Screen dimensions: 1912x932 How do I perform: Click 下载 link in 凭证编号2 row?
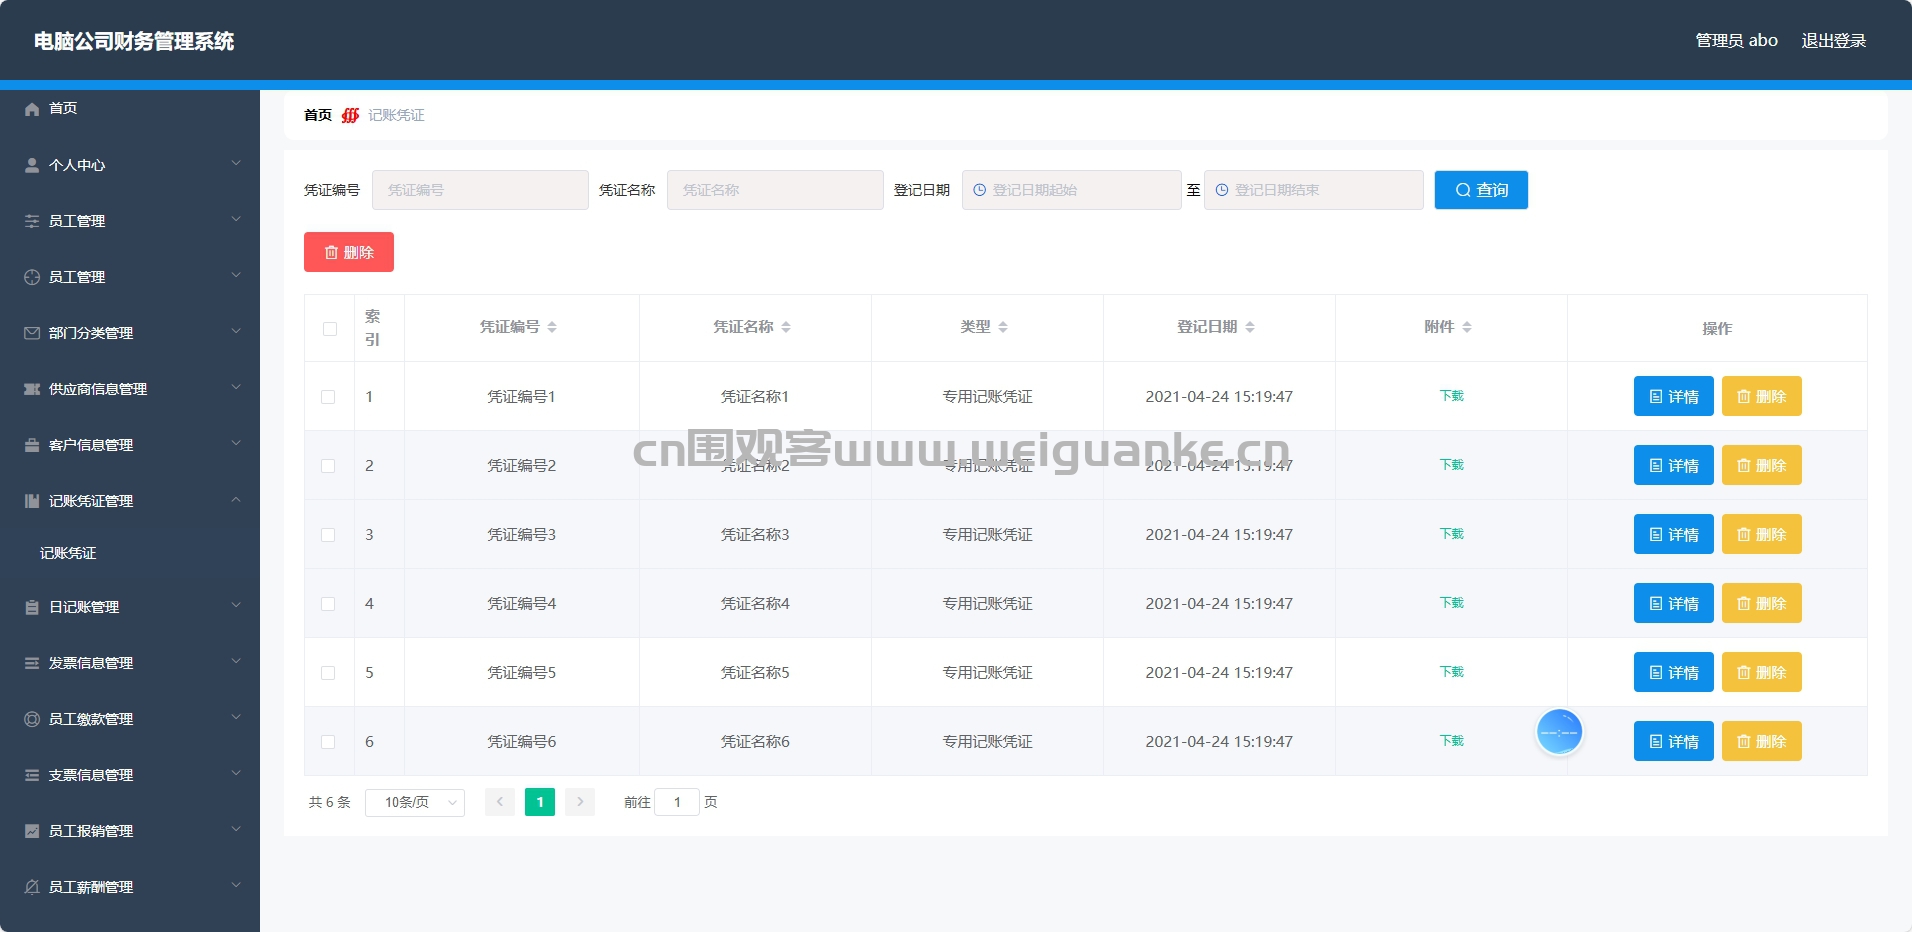click(1452, 465)
